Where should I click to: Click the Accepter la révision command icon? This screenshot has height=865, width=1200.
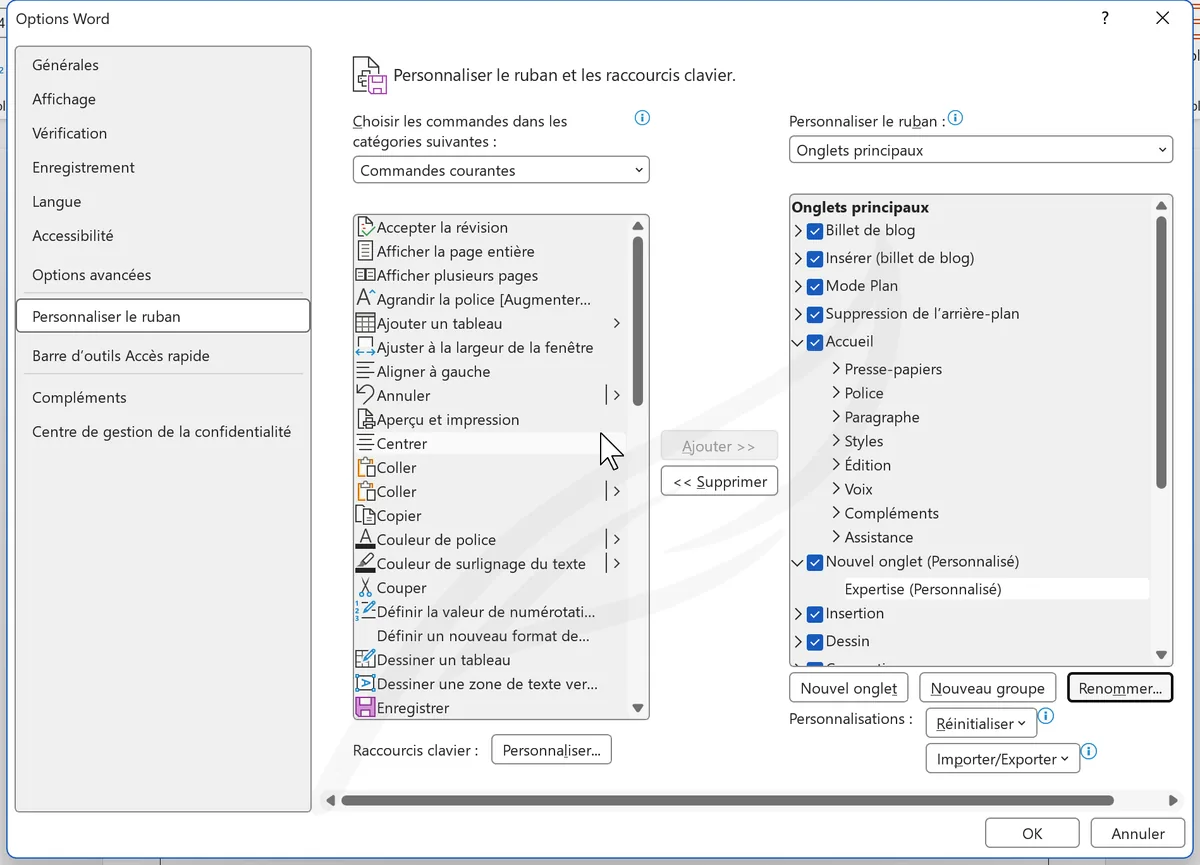point(365,227)
